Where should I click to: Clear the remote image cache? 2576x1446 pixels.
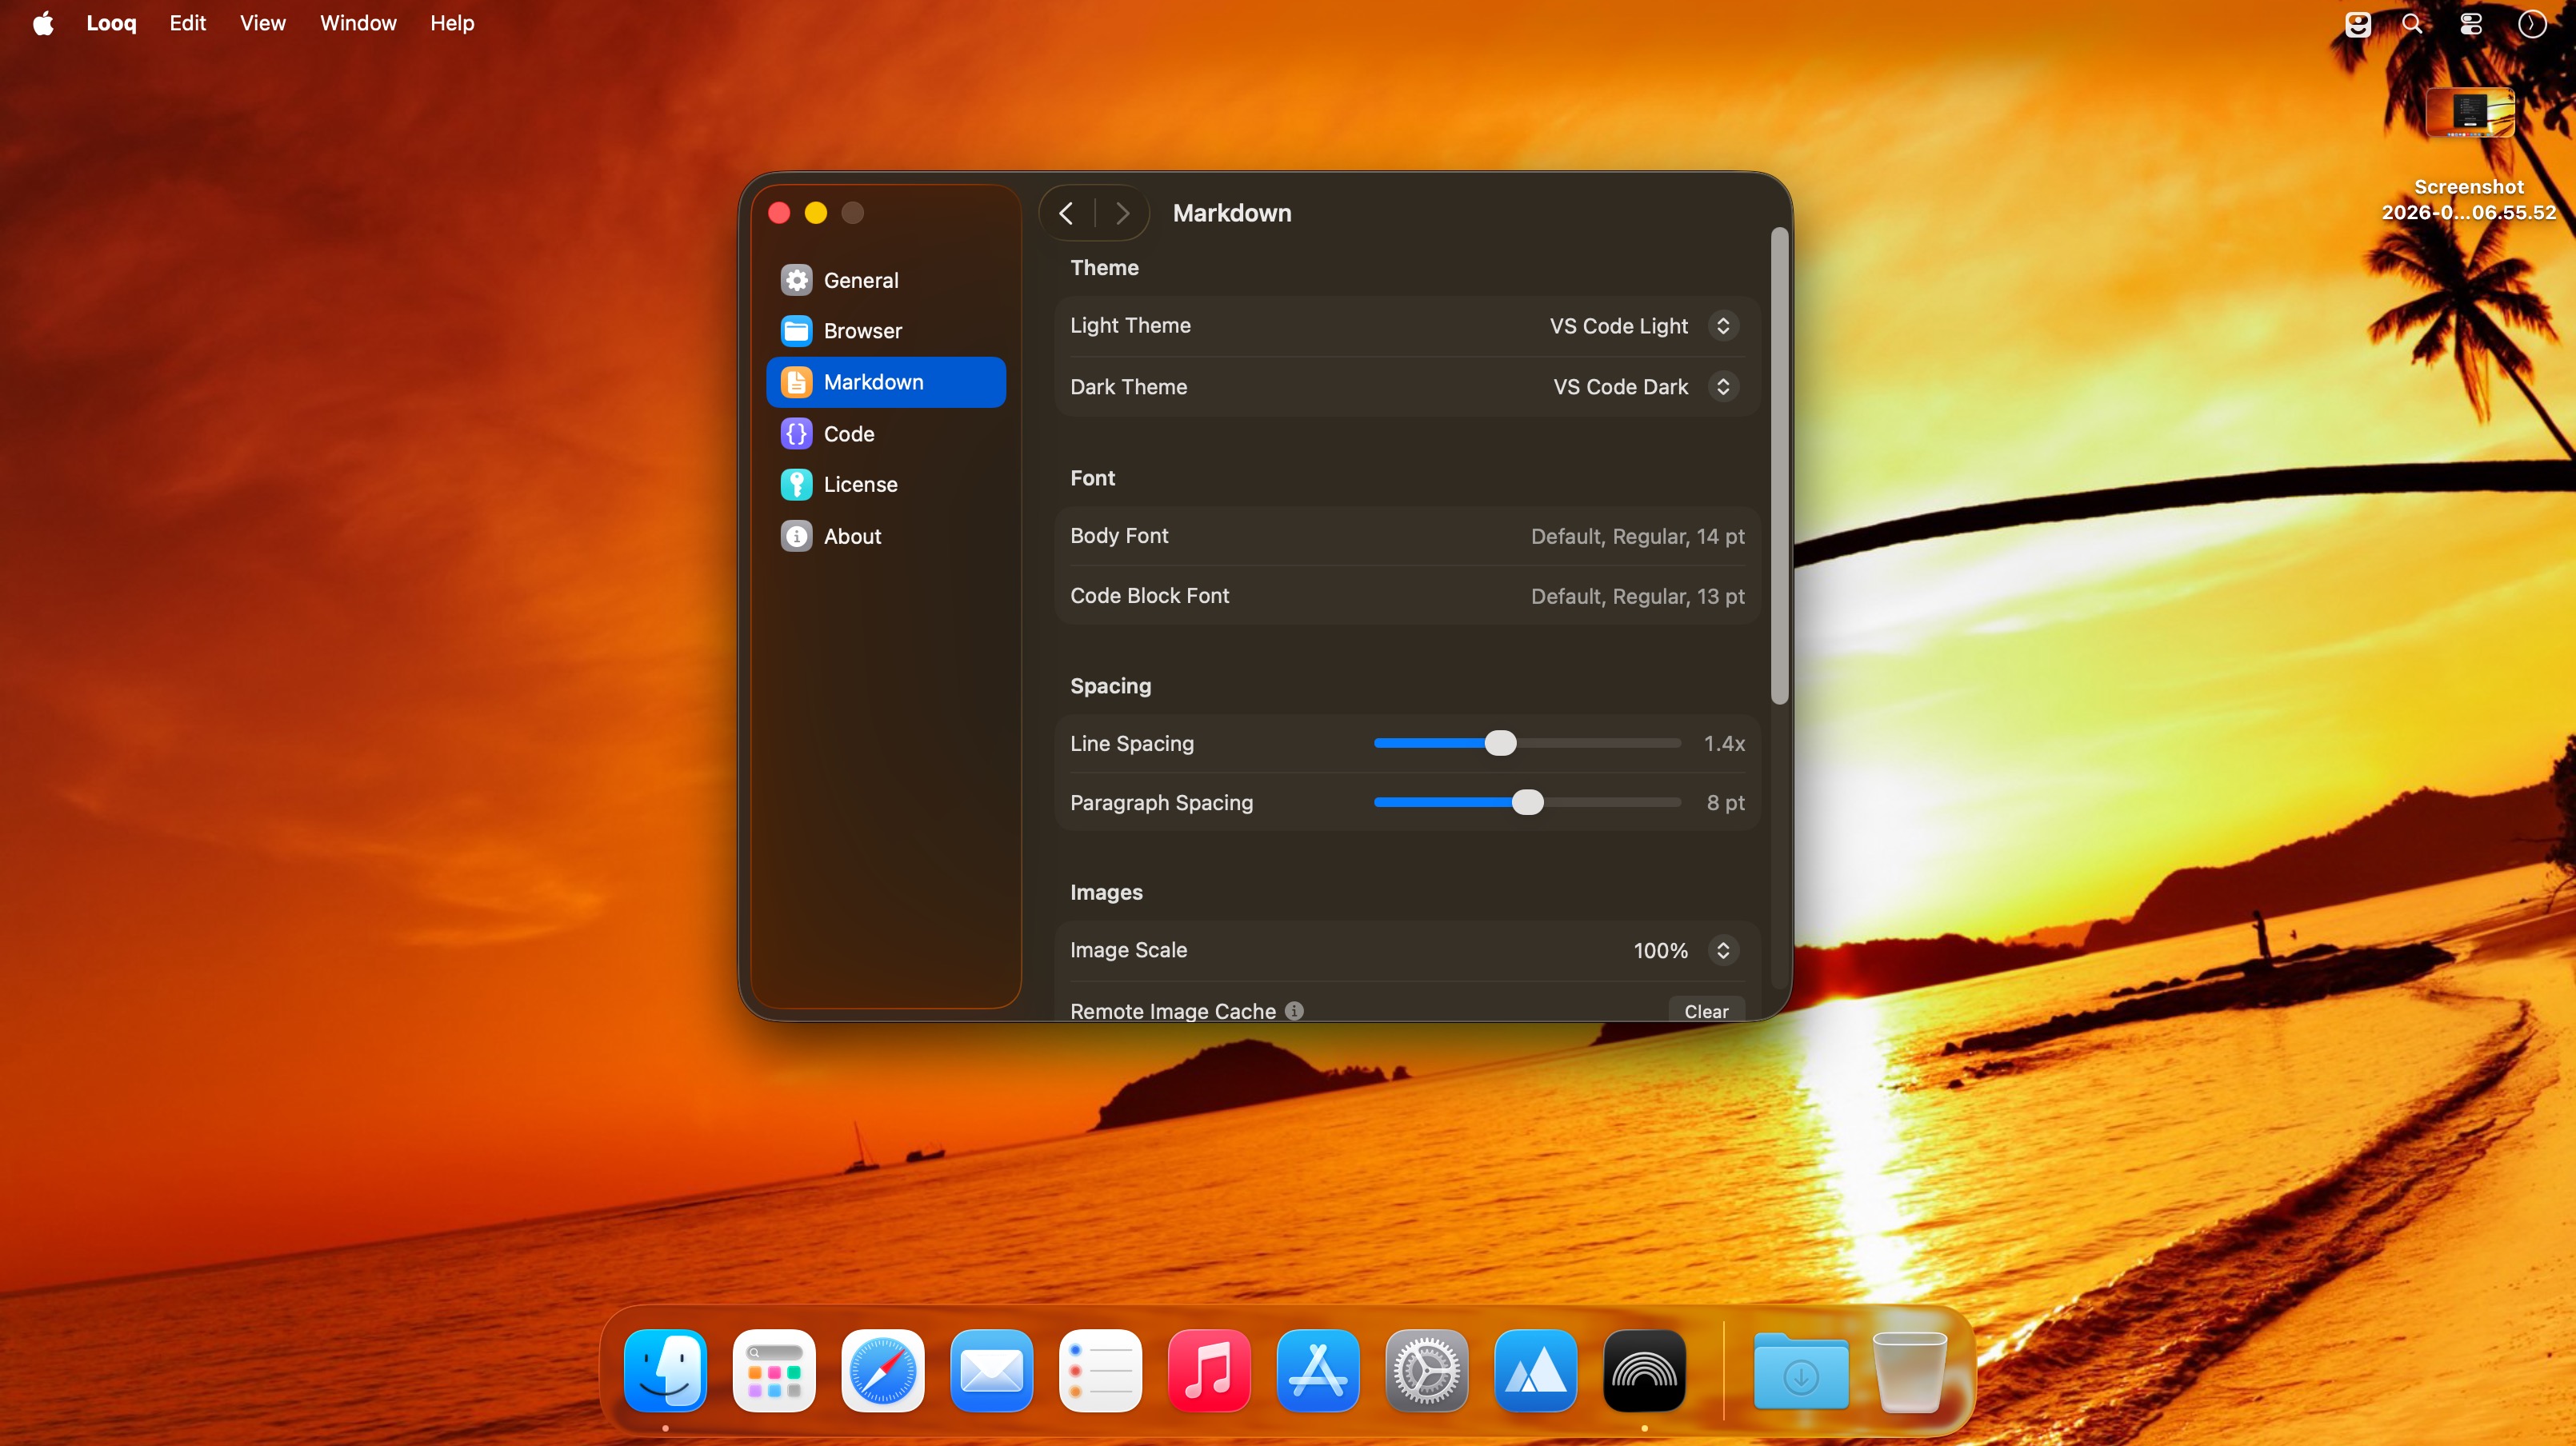pyautogui.click(x=1706, y=1011)
